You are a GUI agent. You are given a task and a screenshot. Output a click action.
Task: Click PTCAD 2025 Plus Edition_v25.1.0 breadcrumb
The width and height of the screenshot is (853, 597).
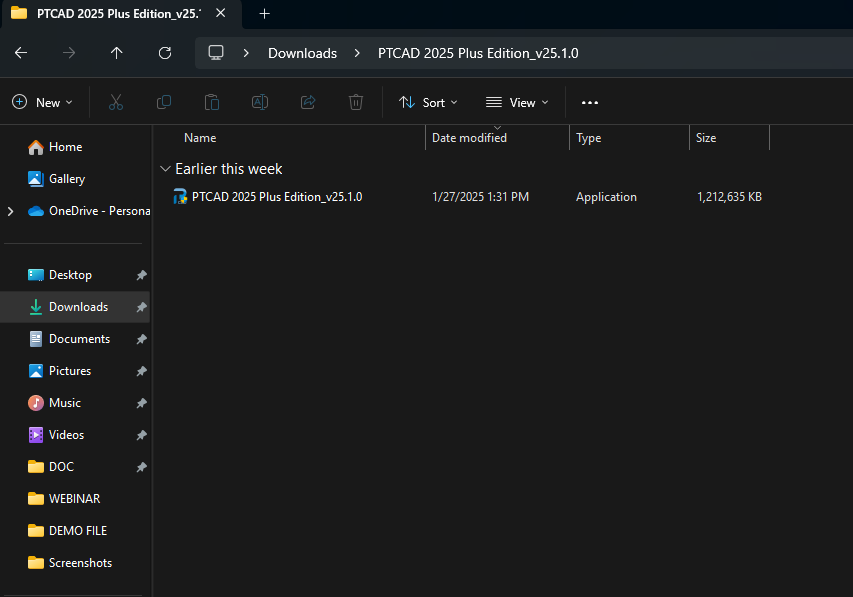[x=478, y=53]
